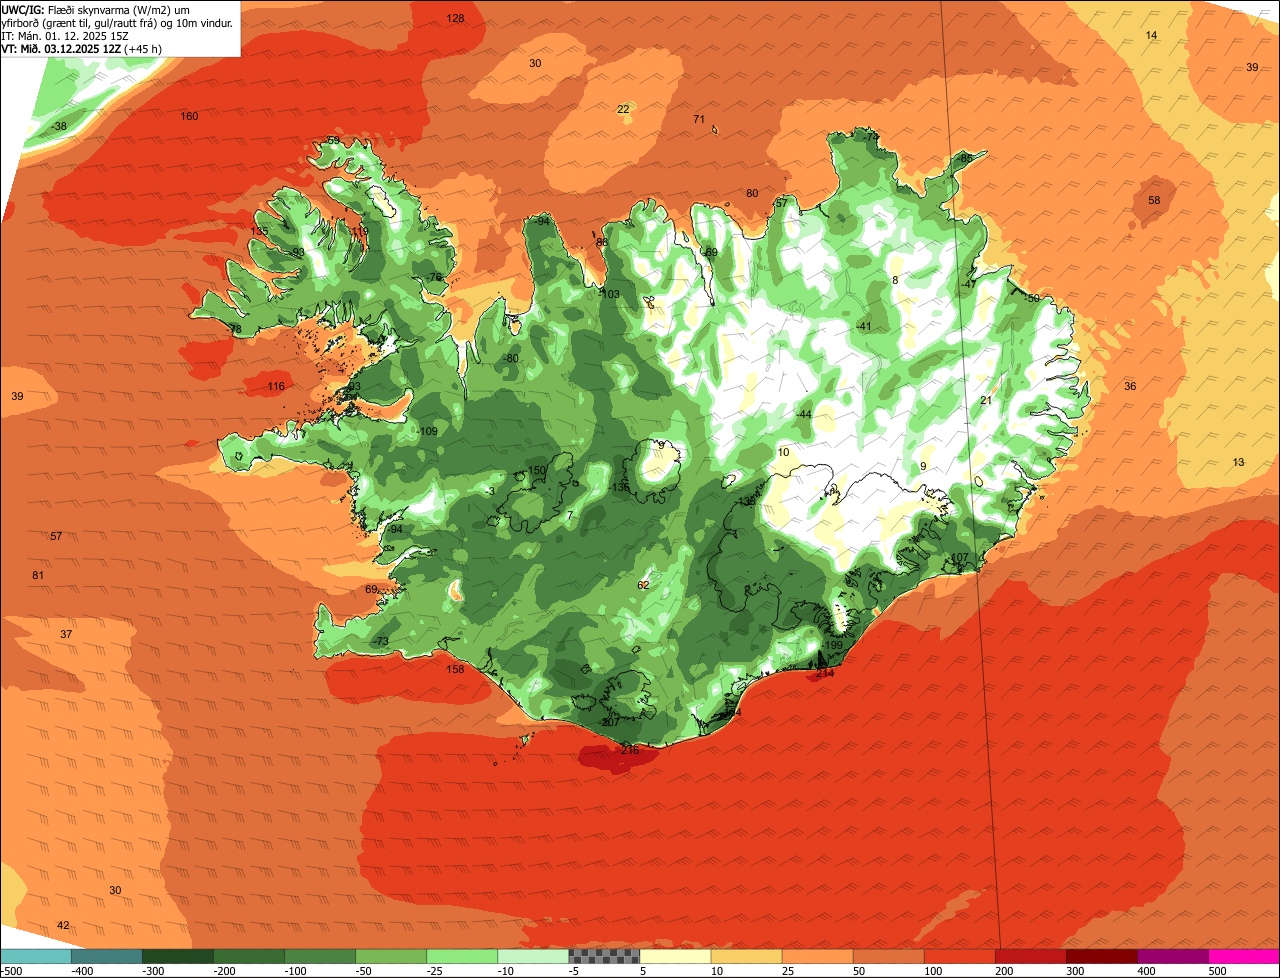
Task: Click the dark teal -400 legend swatch
Action: coord(106,957)
